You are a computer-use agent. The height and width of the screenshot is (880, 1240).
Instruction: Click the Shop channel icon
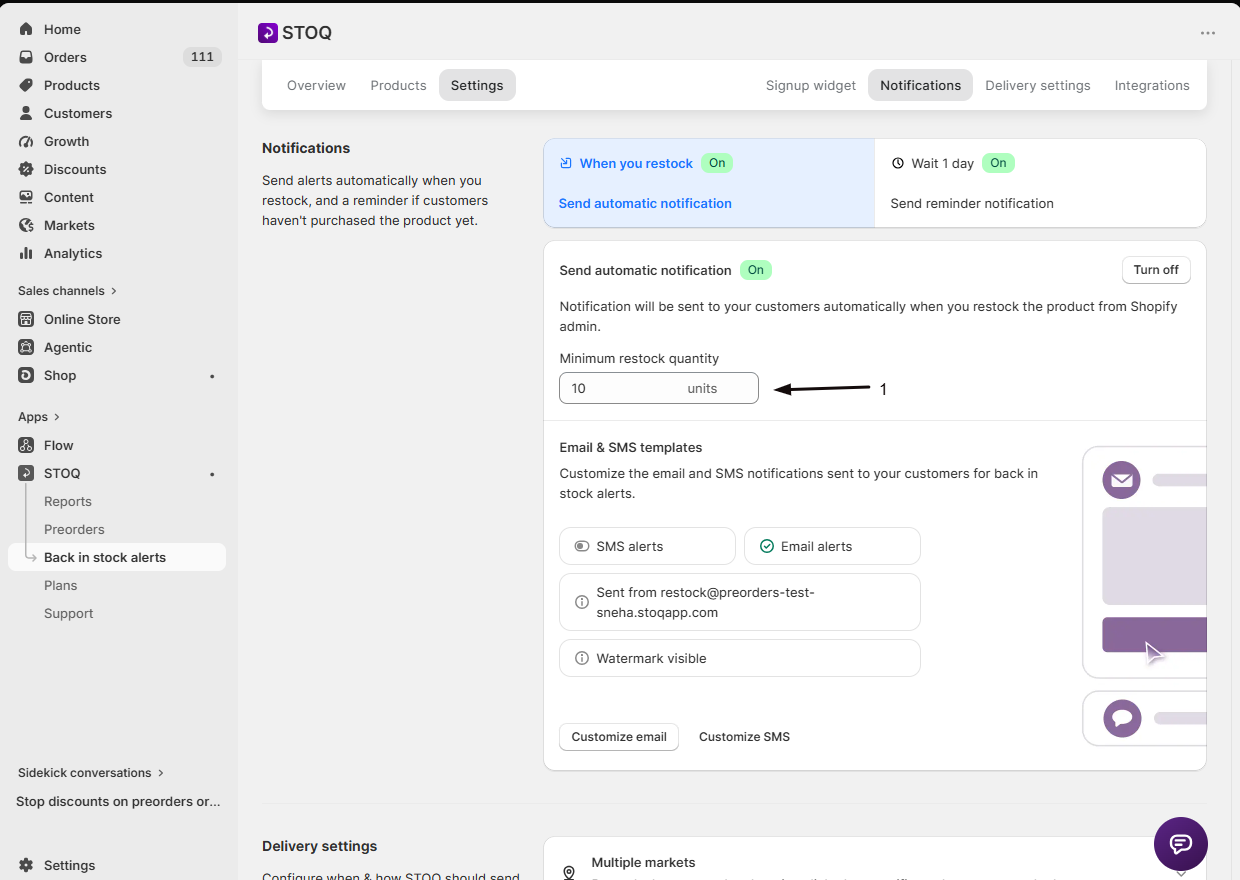coord(26,375)
